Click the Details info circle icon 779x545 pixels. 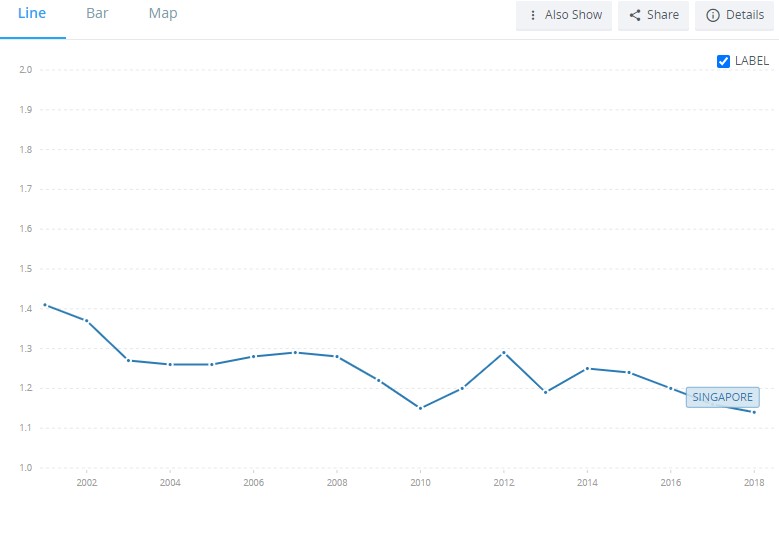[x=713, y=15]
